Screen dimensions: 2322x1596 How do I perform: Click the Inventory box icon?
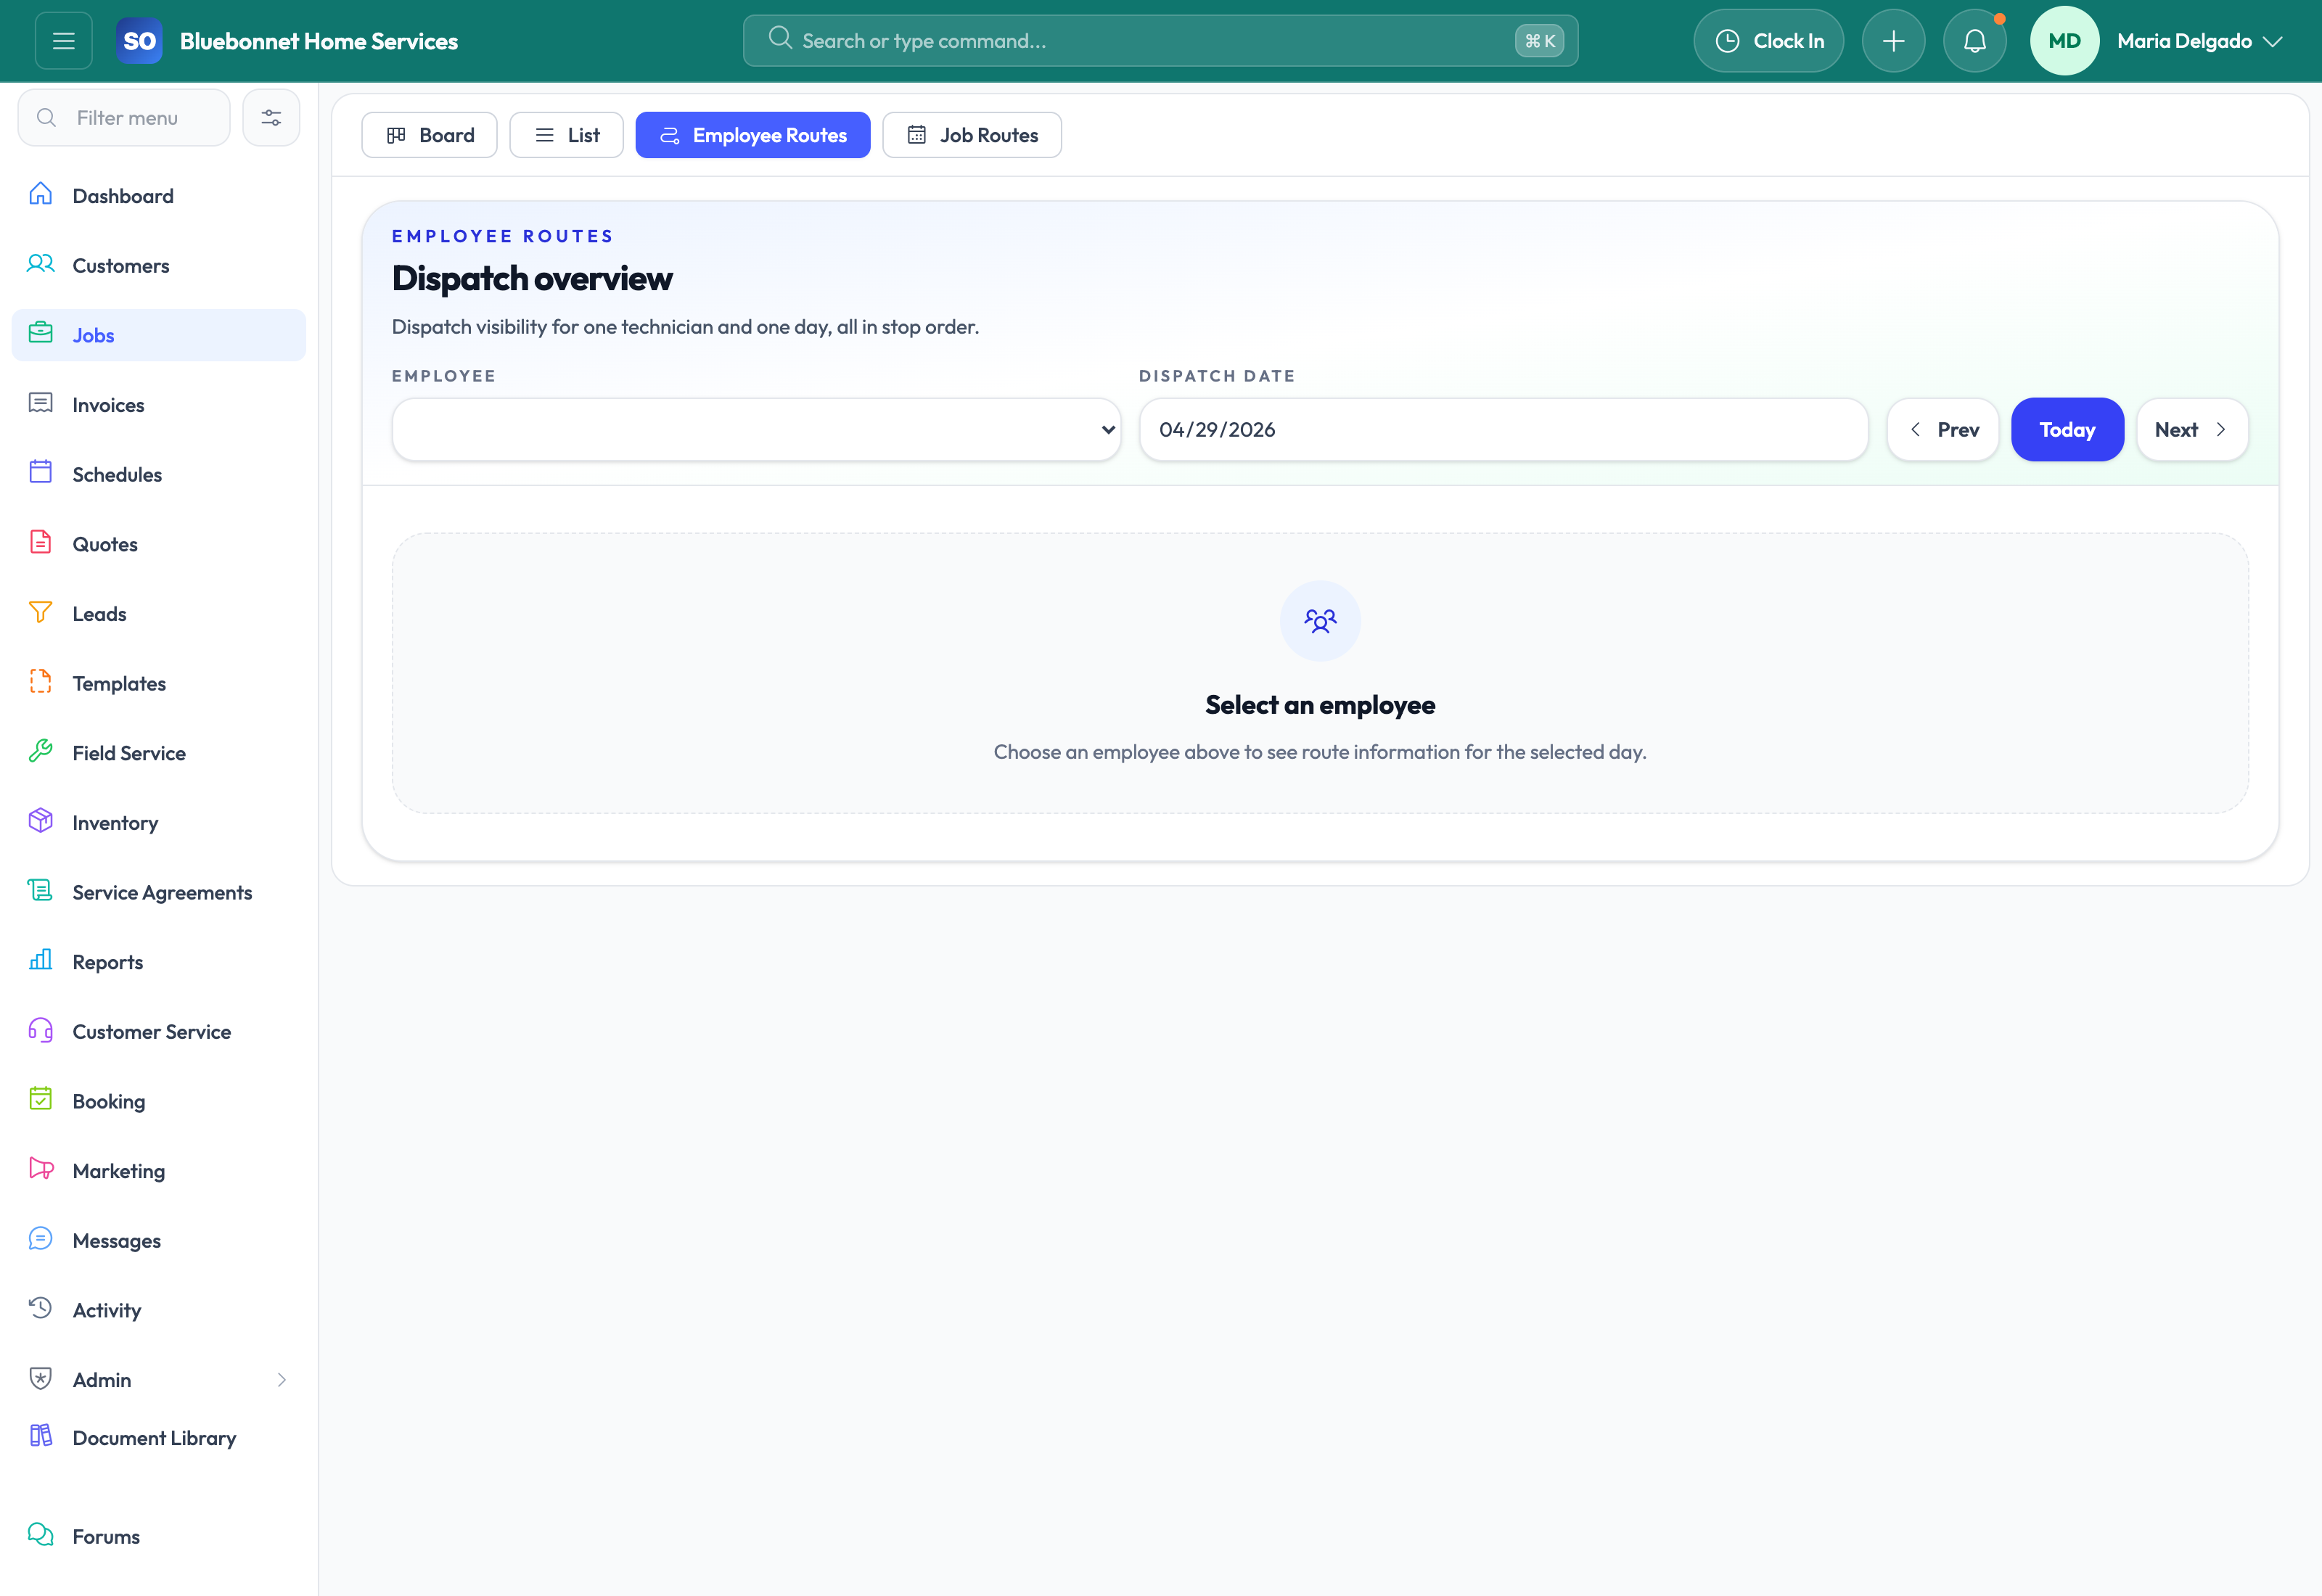click(41, 821)
